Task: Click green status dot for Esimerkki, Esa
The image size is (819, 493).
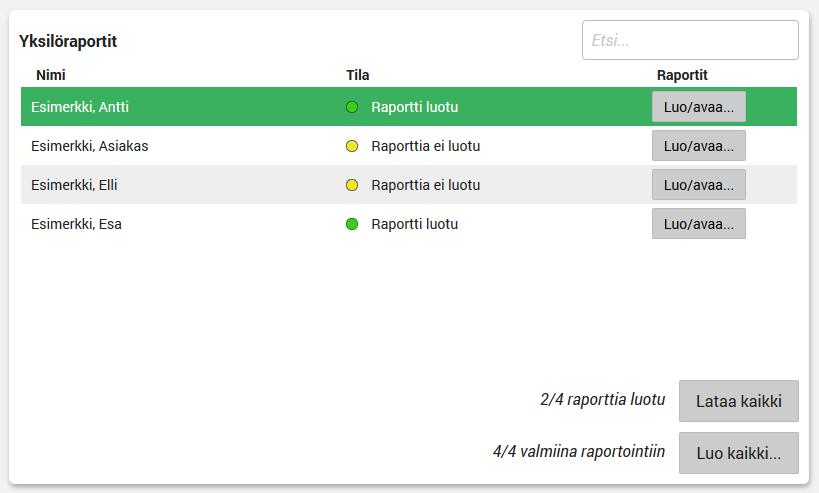Action: (352, 224)
